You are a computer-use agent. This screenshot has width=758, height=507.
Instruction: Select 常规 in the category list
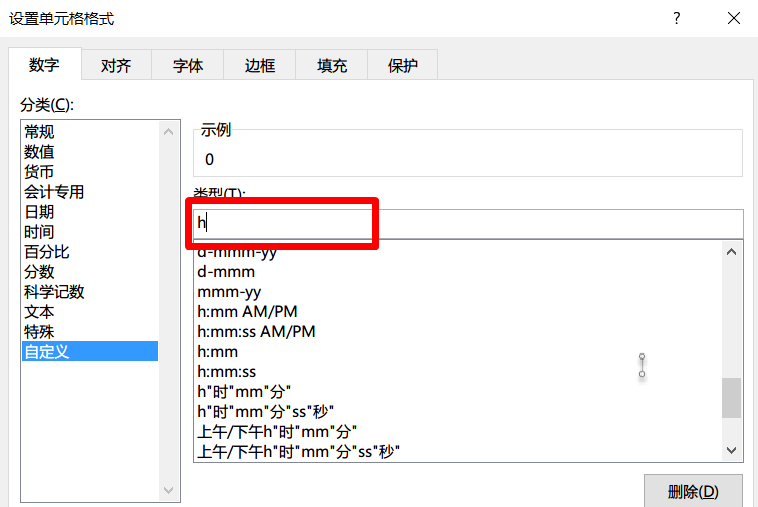(x=90, y=131)
